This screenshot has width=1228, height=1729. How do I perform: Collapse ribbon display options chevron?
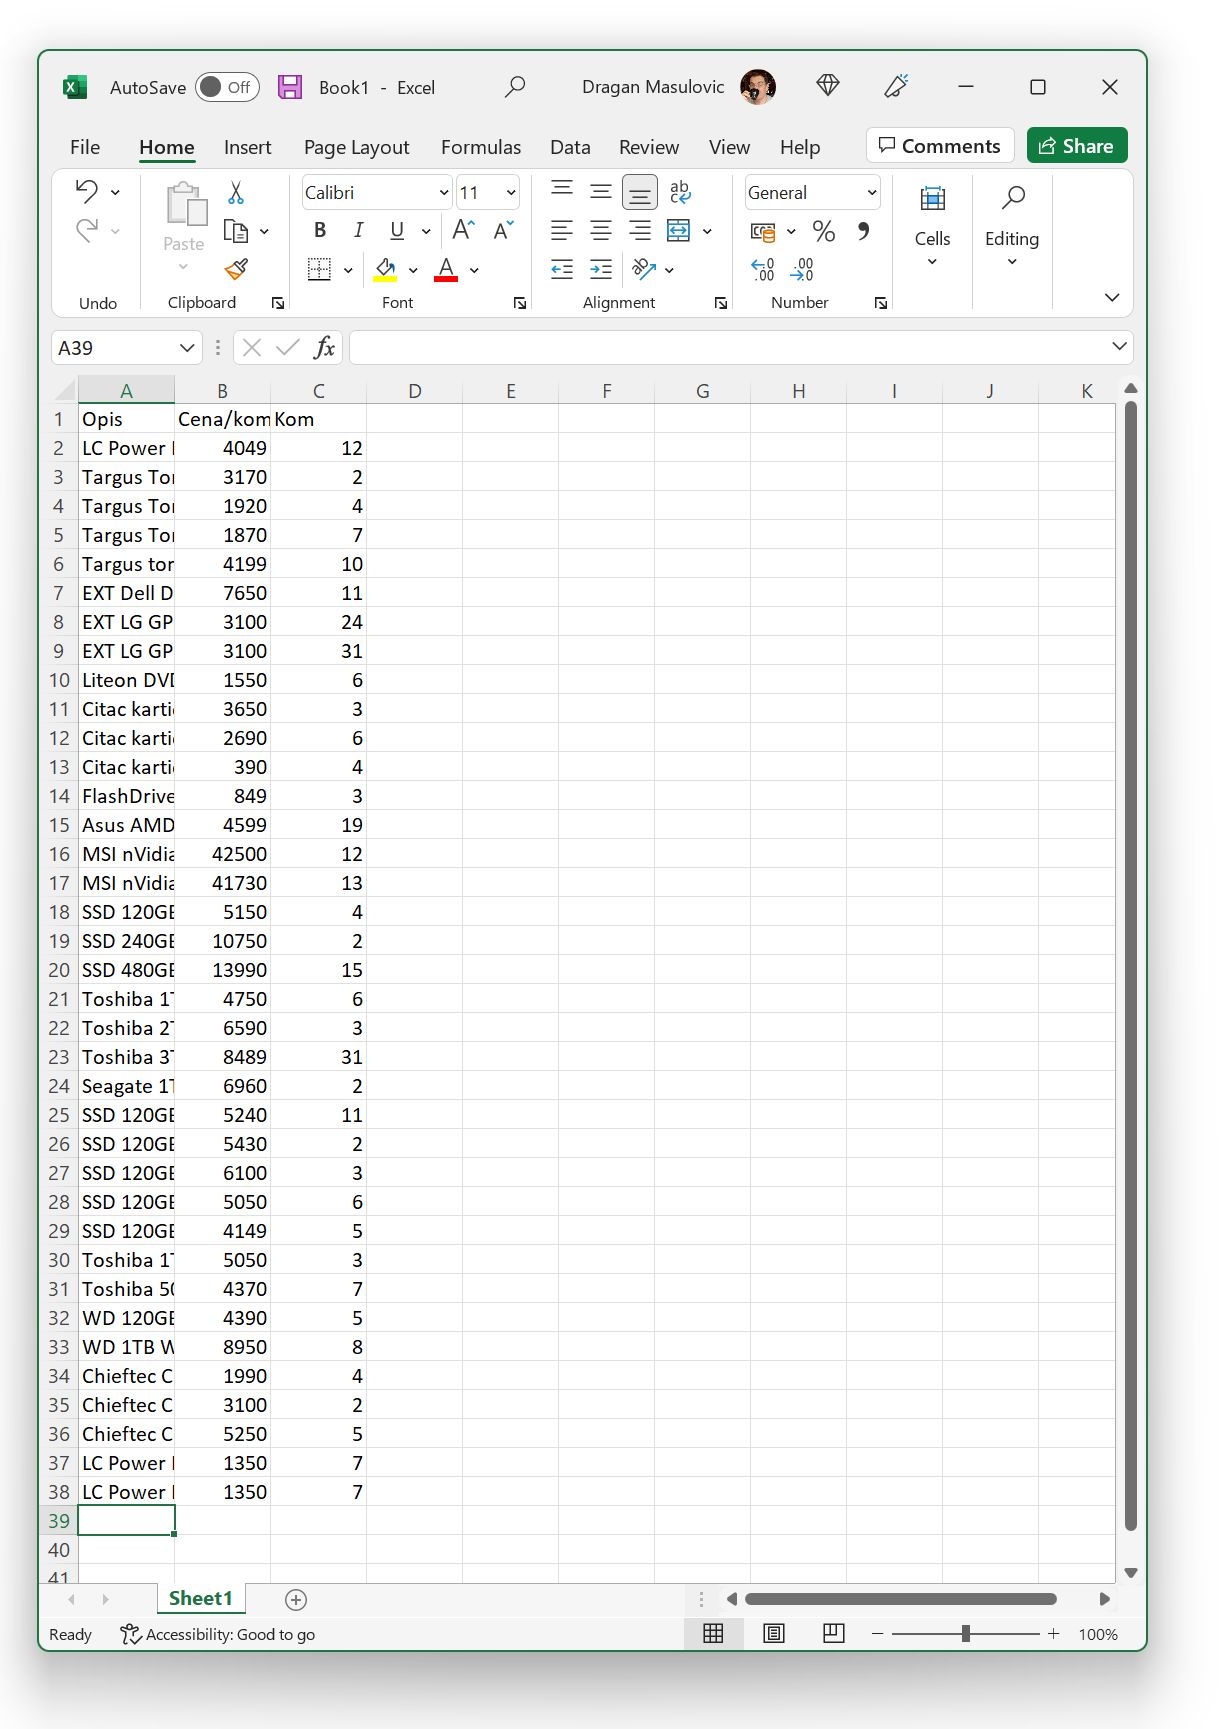point(1112,297)
